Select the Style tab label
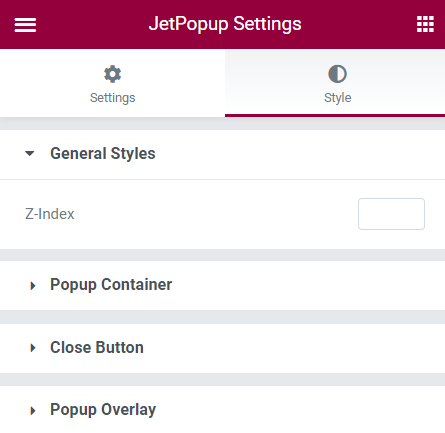 click(x=337, y=98)
